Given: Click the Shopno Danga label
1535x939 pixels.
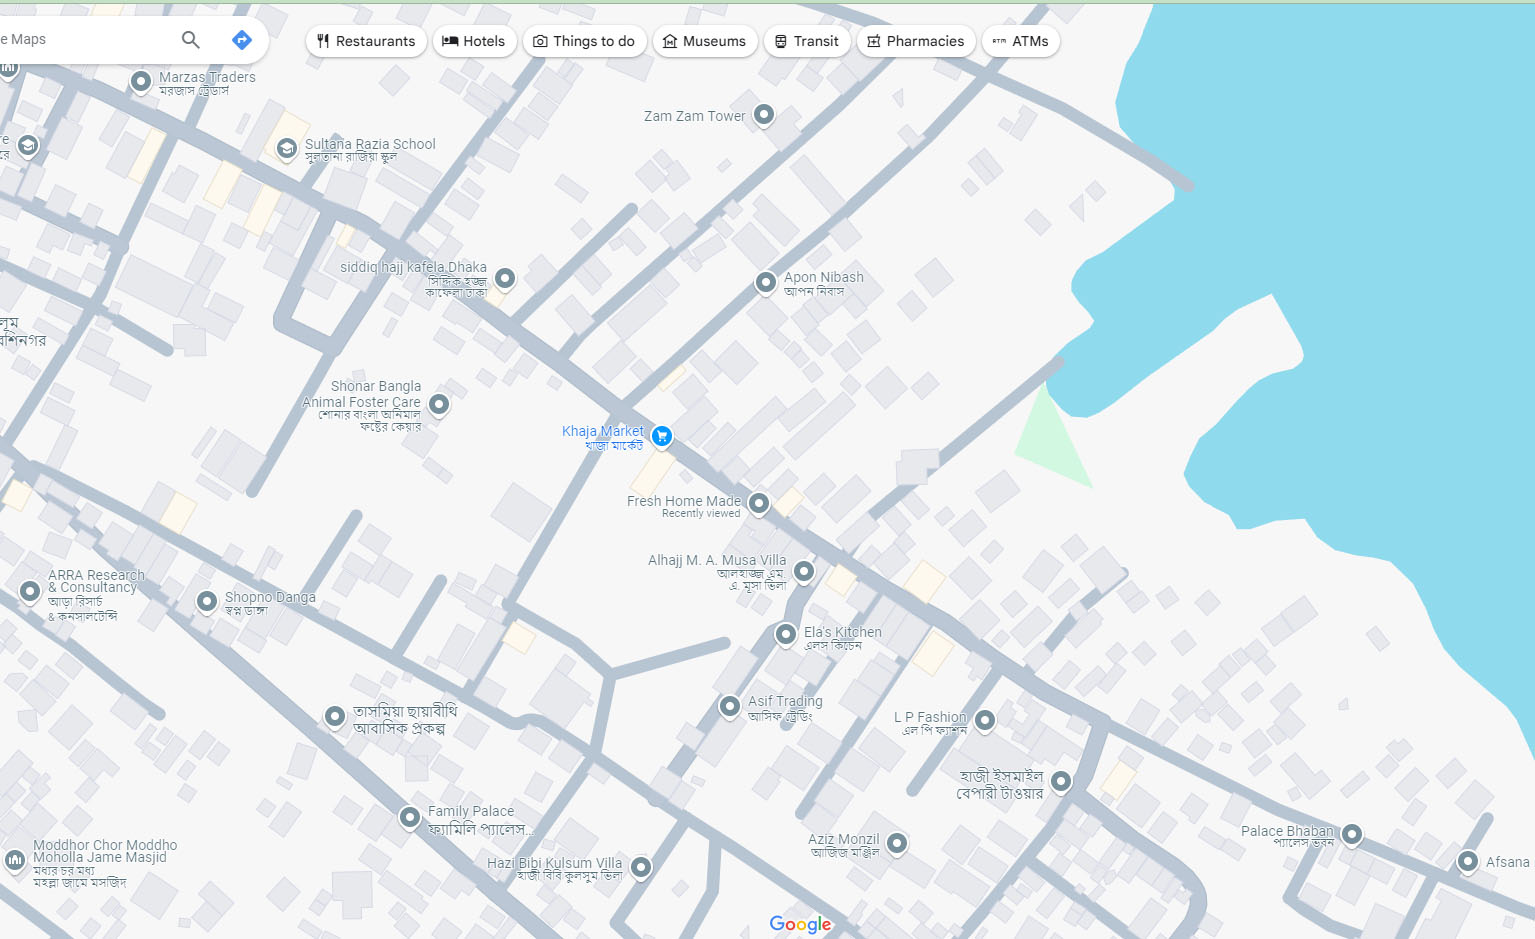Looking at the screenshot, I should click(270, 597).
